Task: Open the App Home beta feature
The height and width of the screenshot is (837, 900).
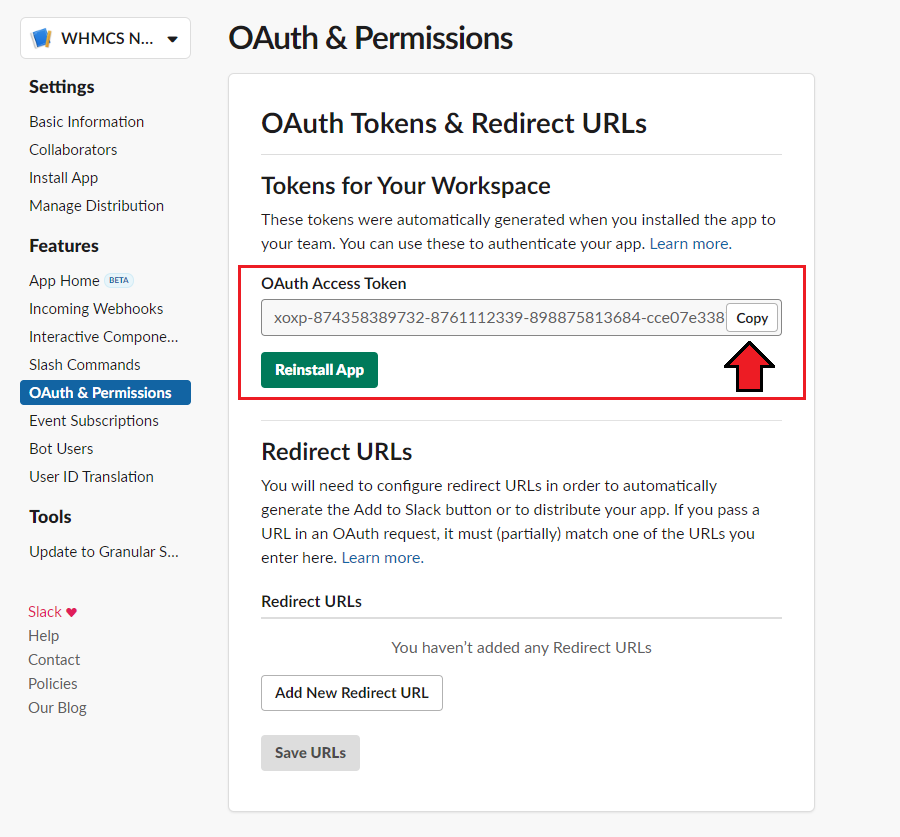Action: pos(64,281)
